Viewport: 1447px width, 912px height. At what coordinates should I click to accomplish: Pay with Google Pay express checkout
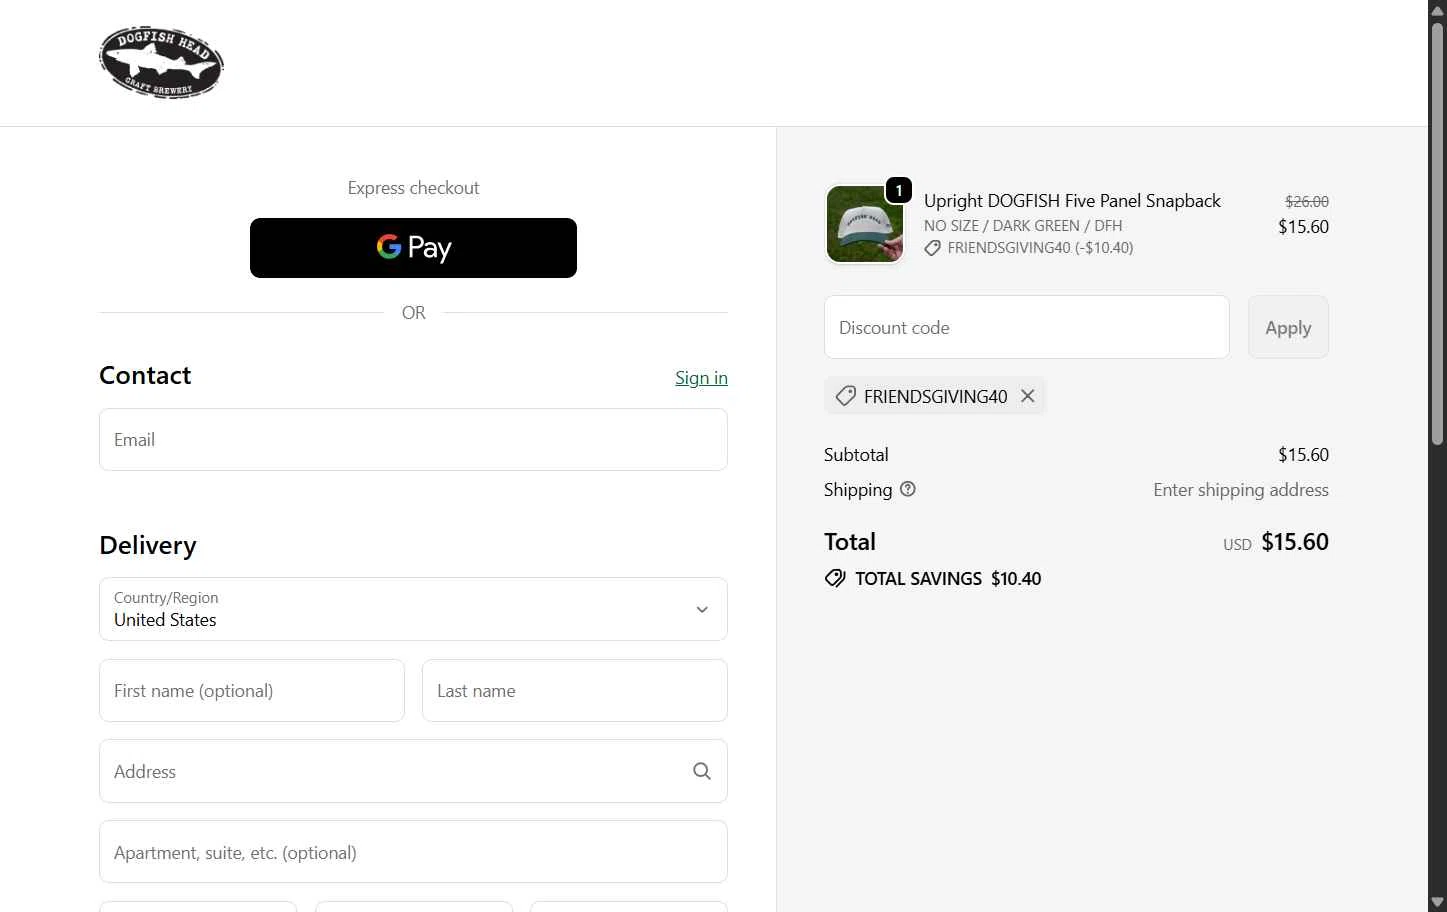(413, 248)
